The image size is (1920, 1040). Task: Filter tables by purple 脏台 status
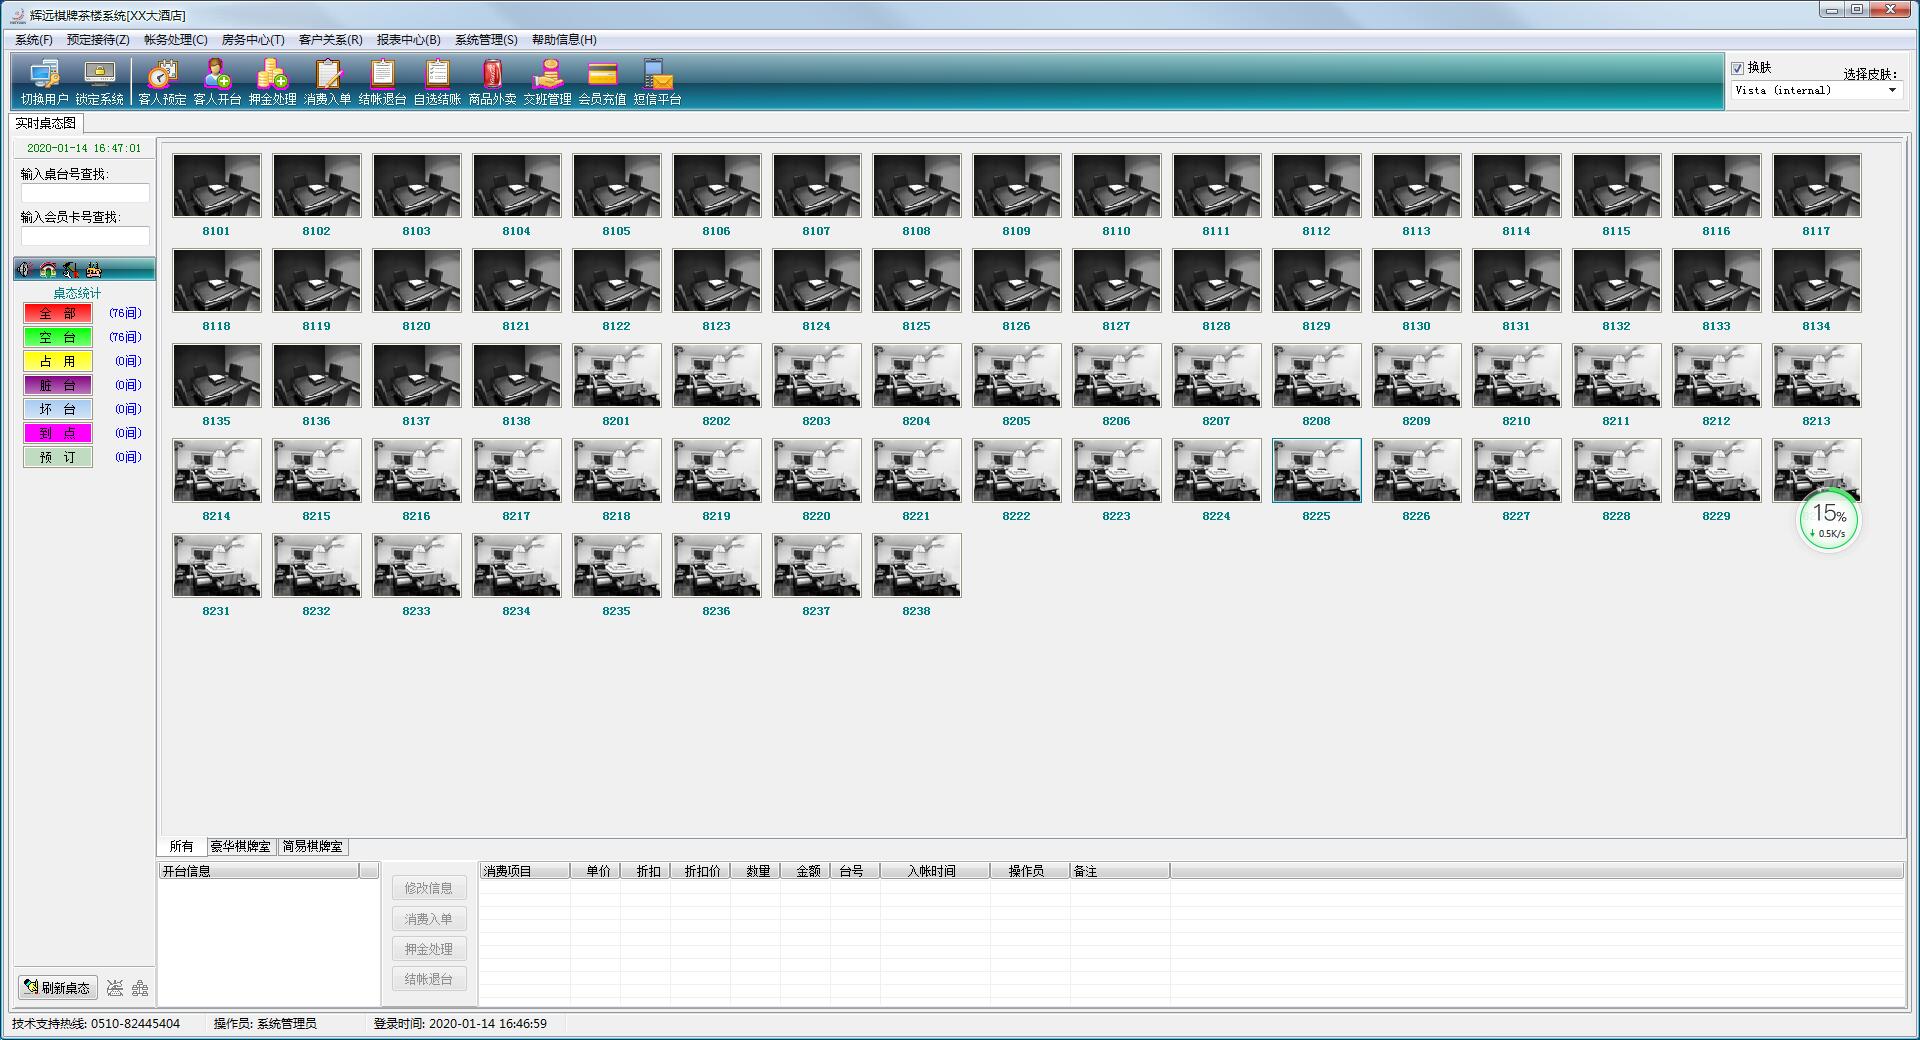coord(58,385)
